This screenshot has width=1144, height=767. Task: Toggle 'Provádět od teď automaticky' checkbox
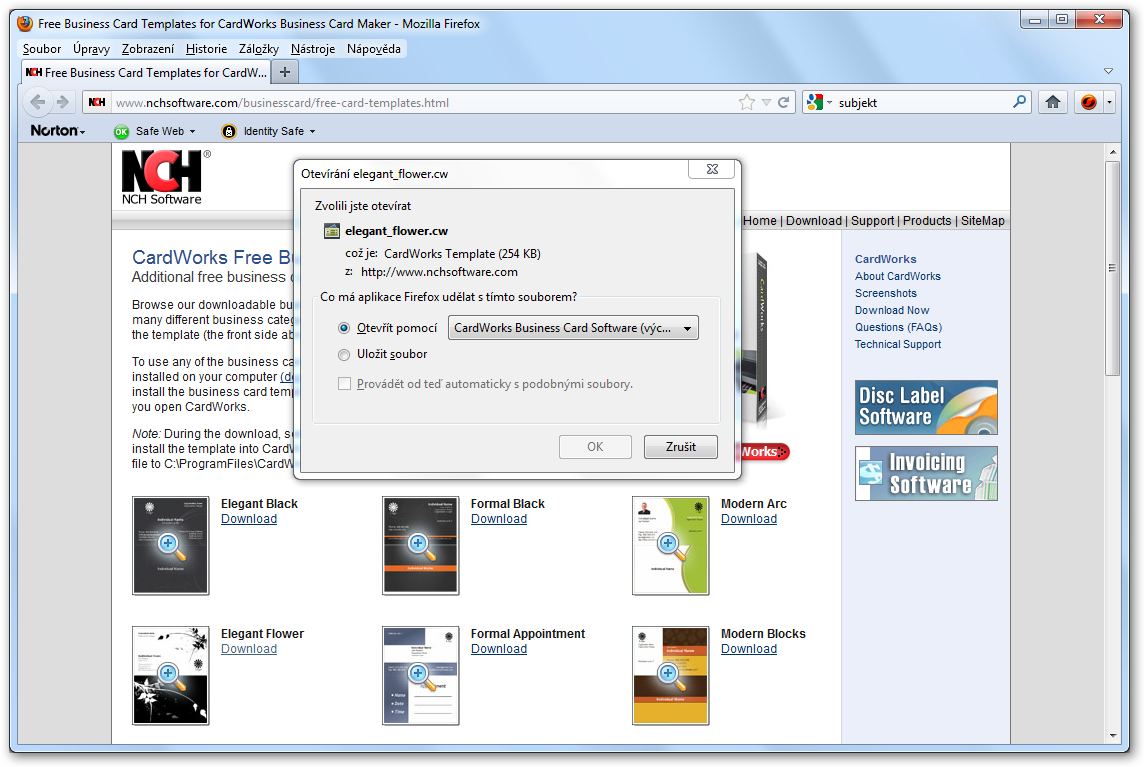point(344,384)
